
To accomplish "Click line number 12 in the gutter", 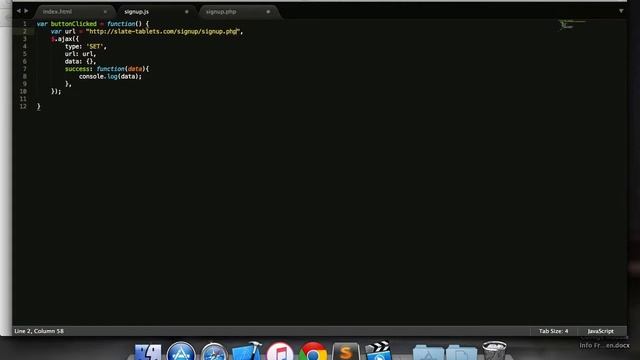I will 23,106.
